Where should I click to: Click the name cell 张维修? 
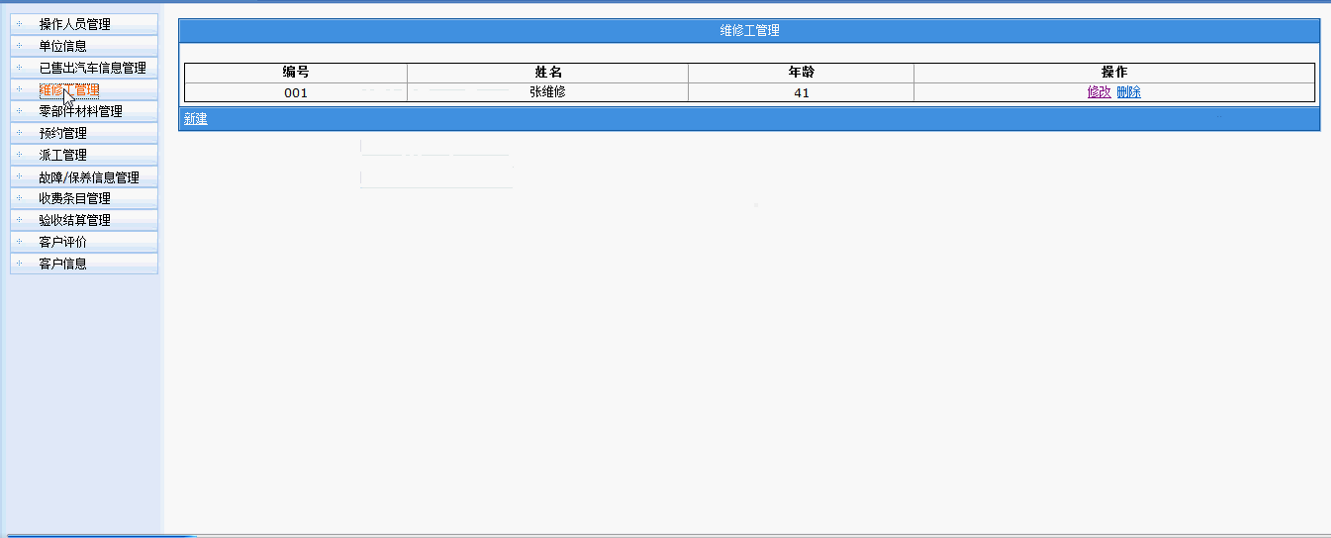click(548, 92)
